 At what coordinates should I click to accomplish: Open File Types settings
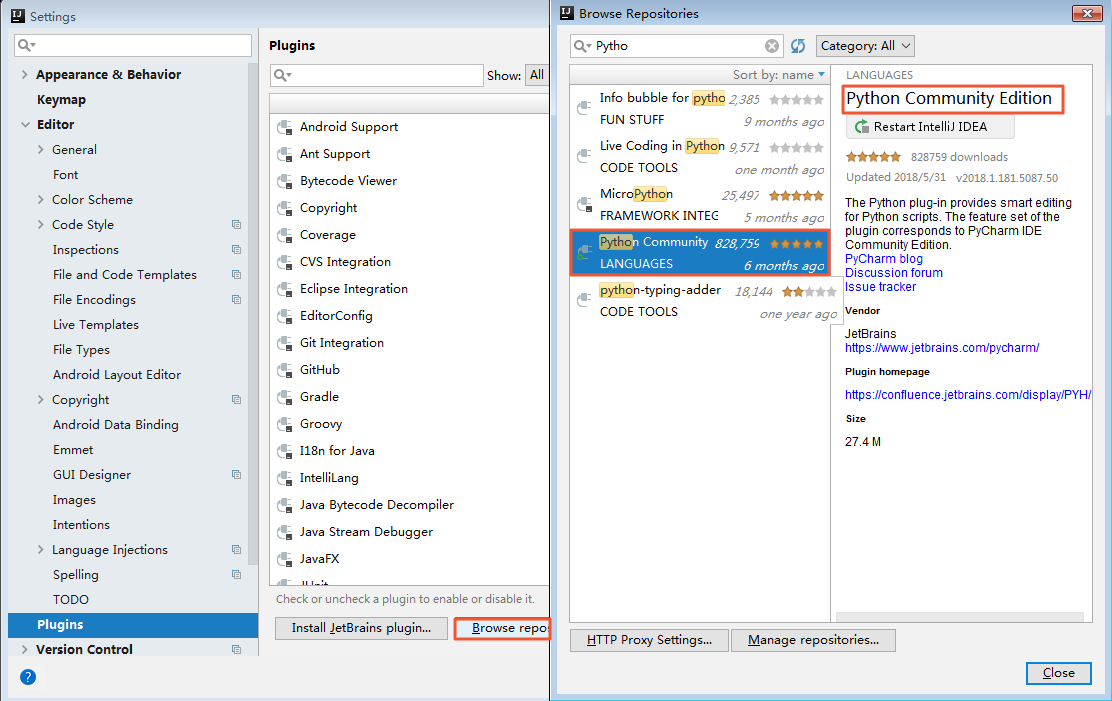click(x=81, y=350)
